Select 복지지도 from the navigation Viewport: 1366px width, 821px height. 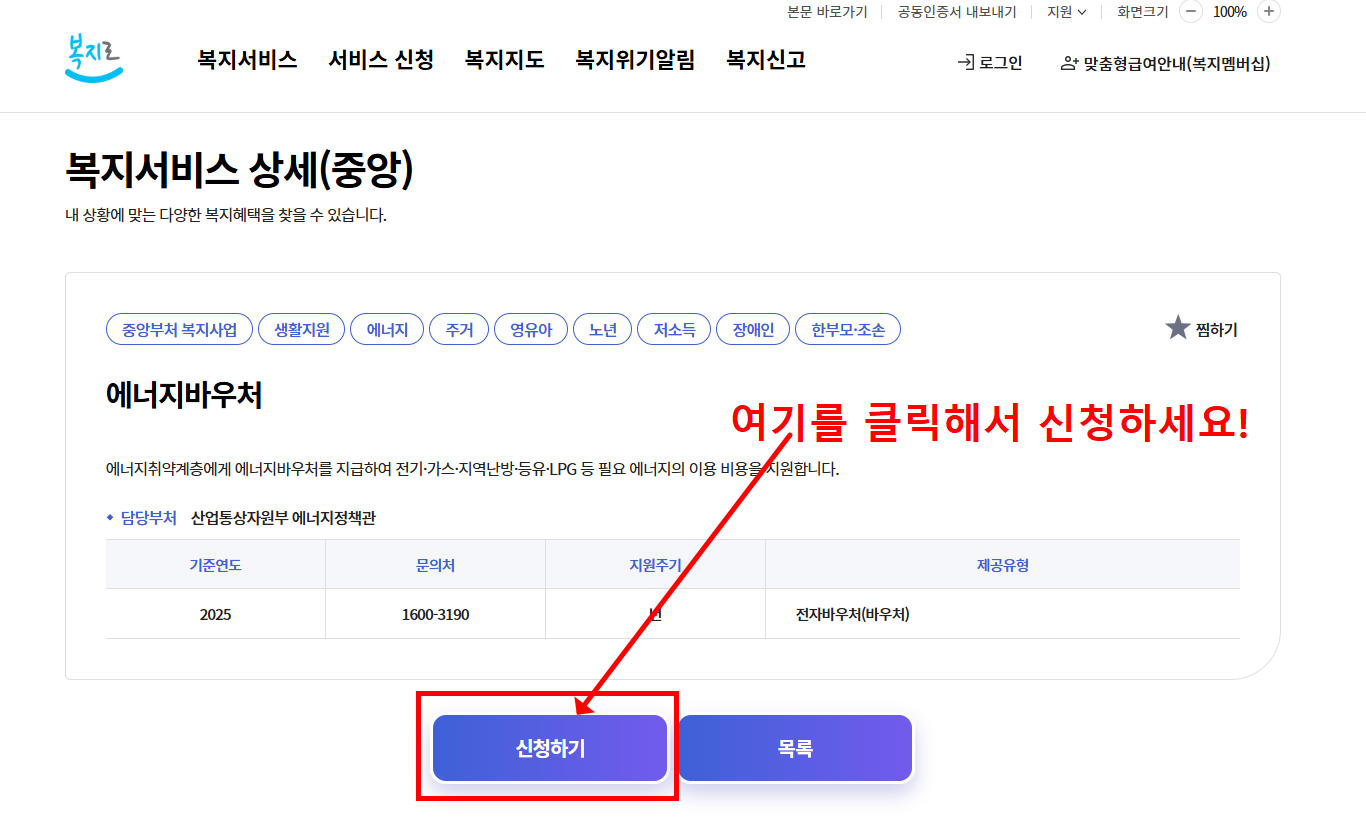(504, 60)
